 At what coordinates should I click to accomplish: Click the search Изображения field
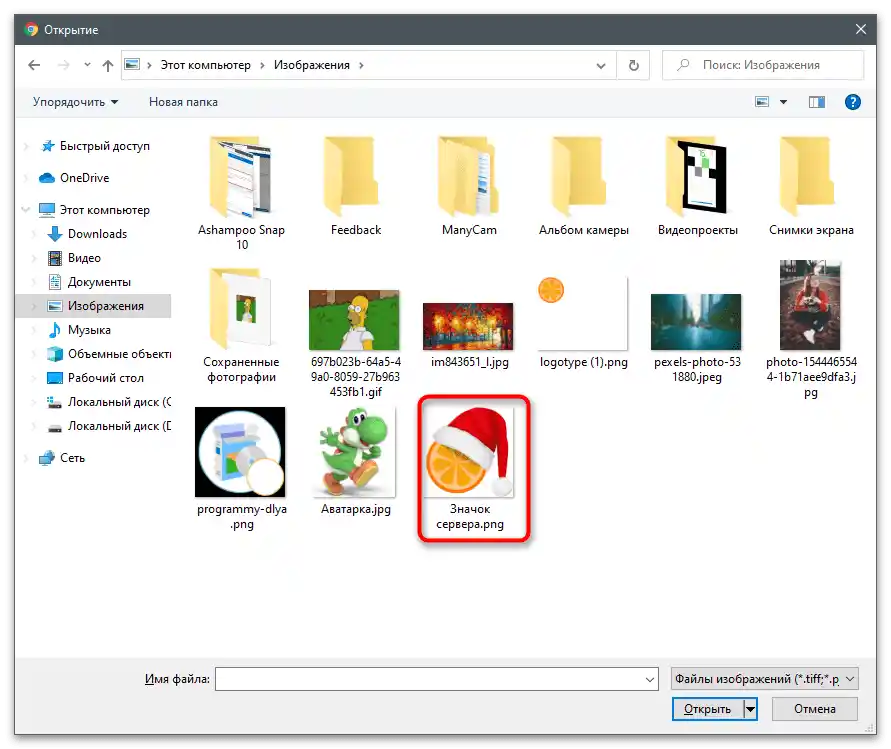[763, 65]
